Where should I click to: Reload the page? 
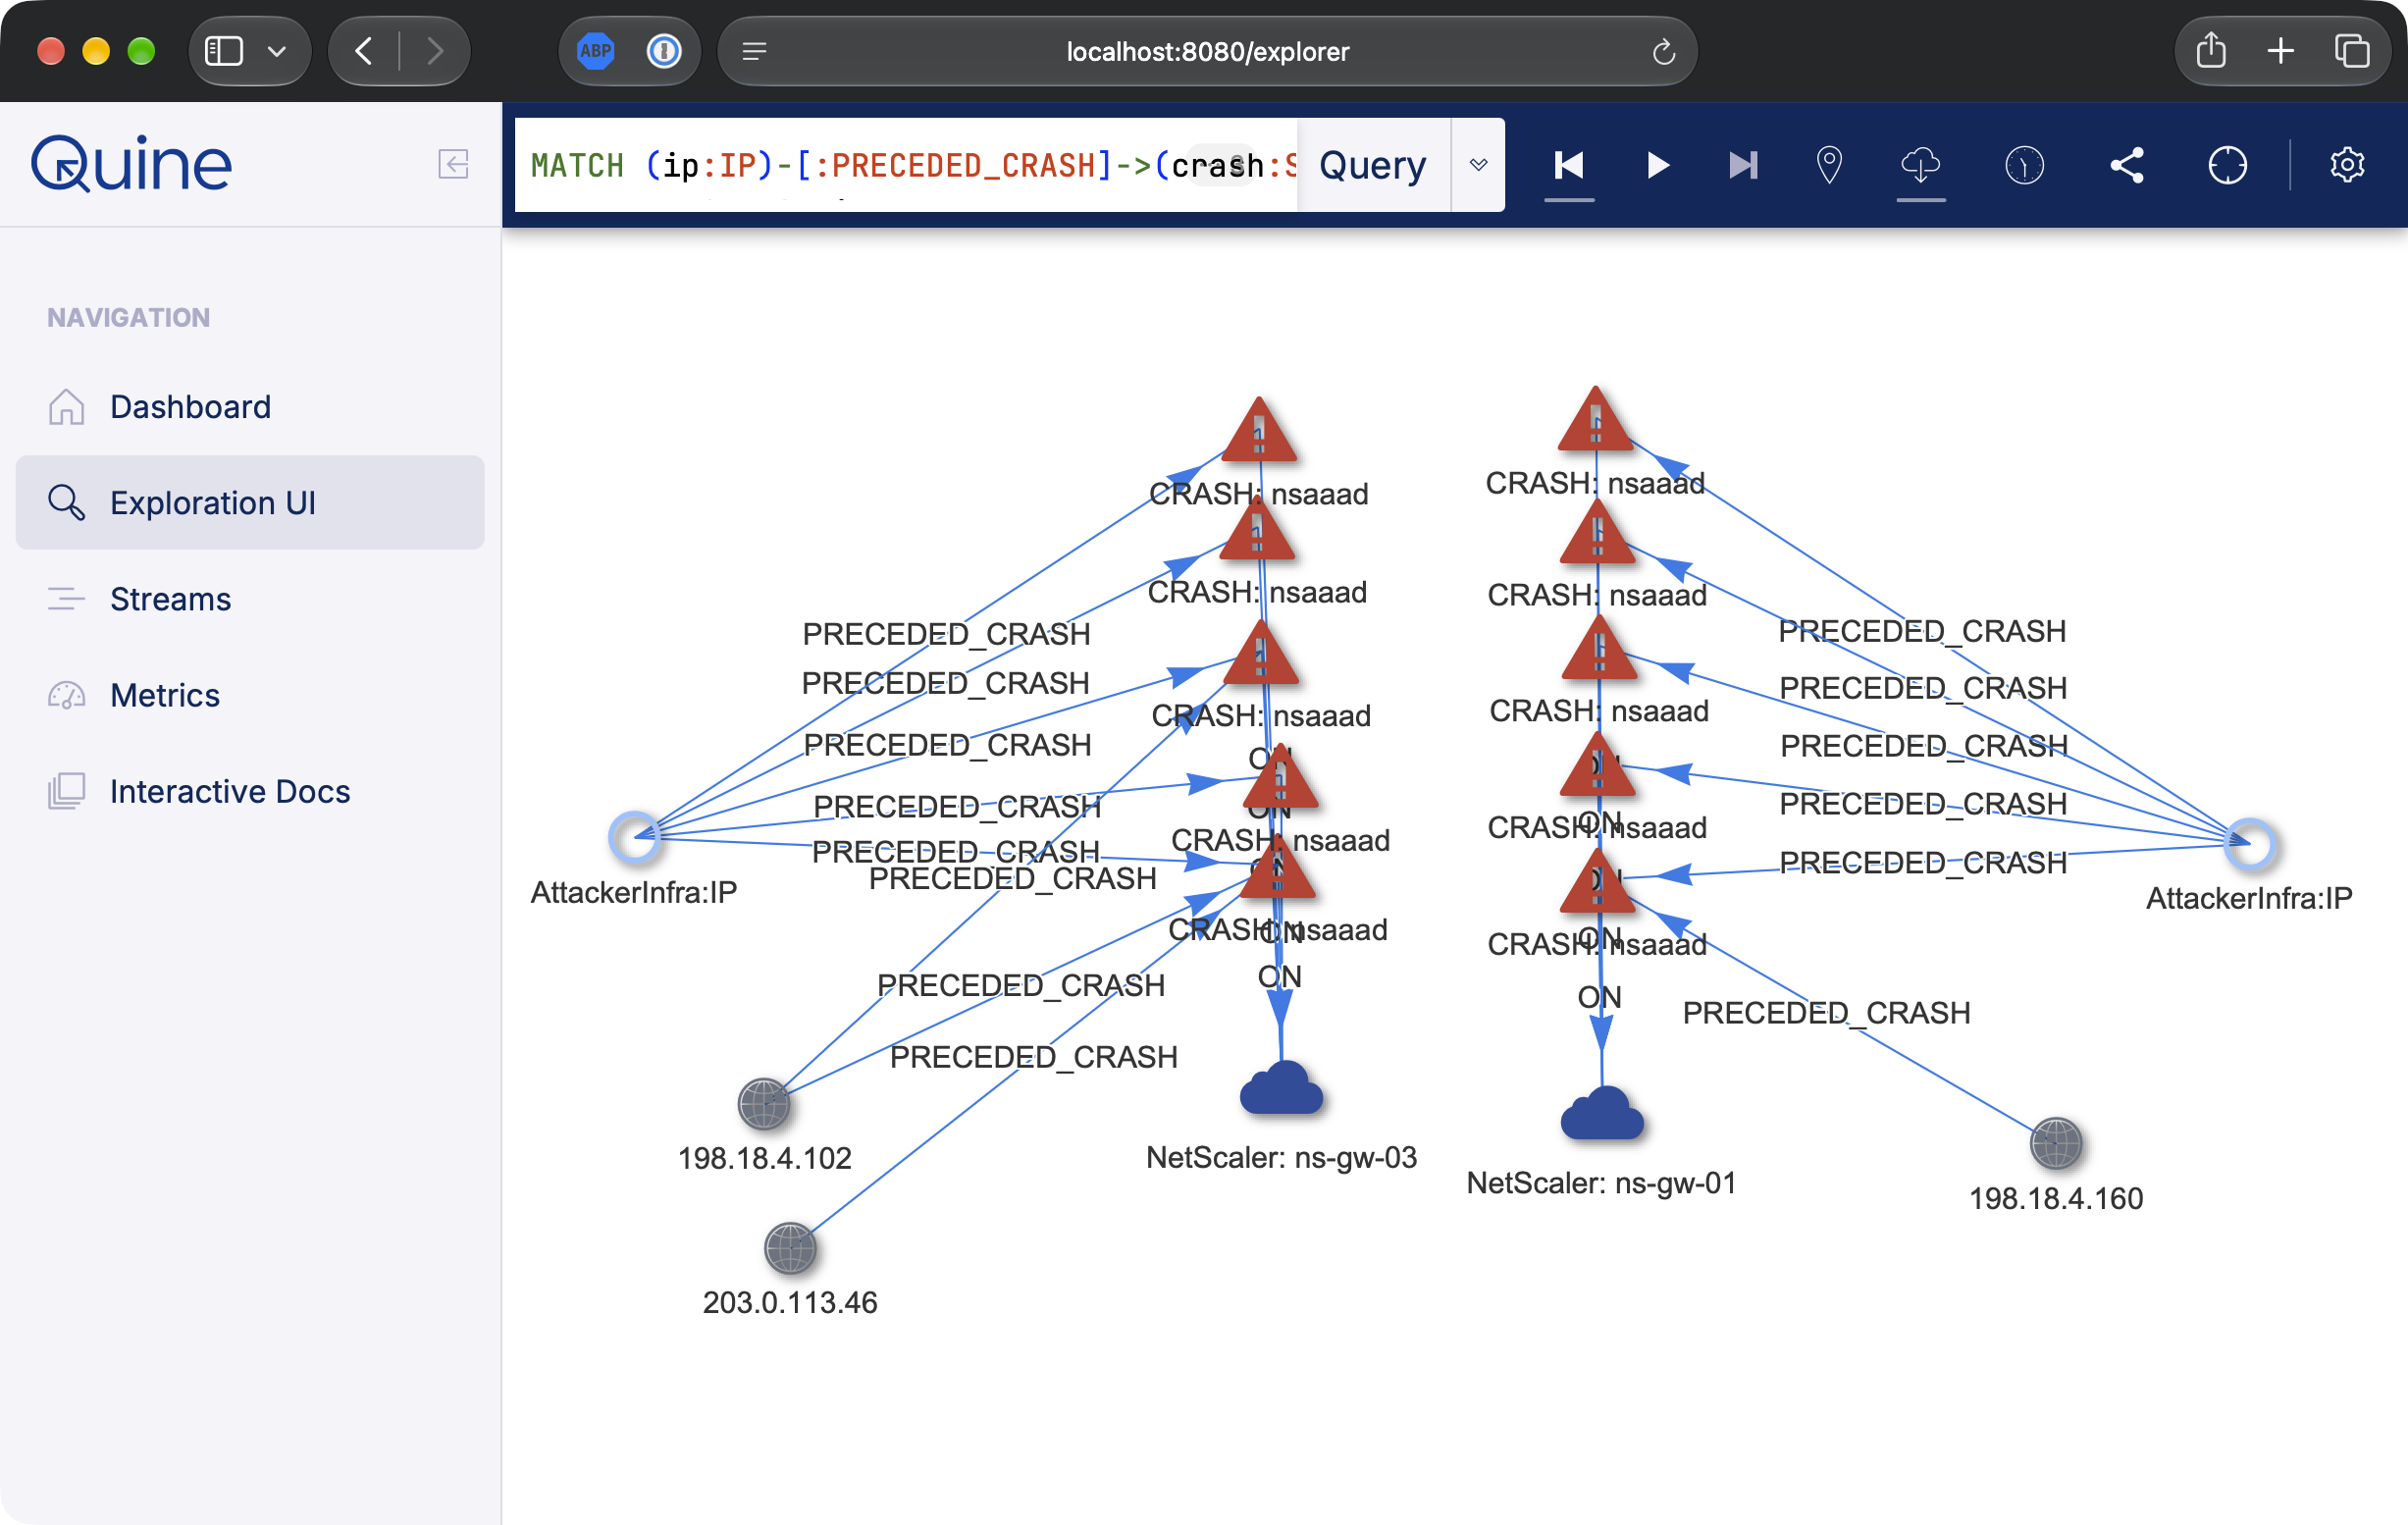pos(1663,51)
